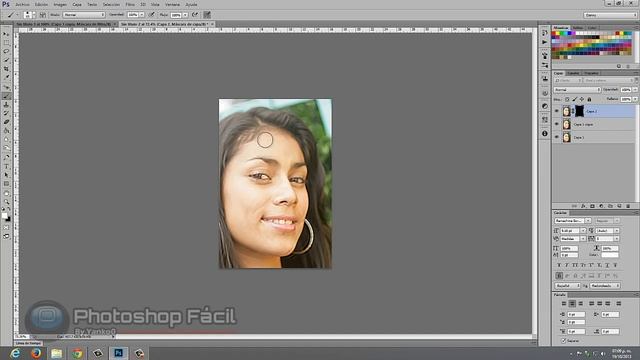Open the workspace switcher dropdown
Screen dimensions: 640x360
click(610, 15)
